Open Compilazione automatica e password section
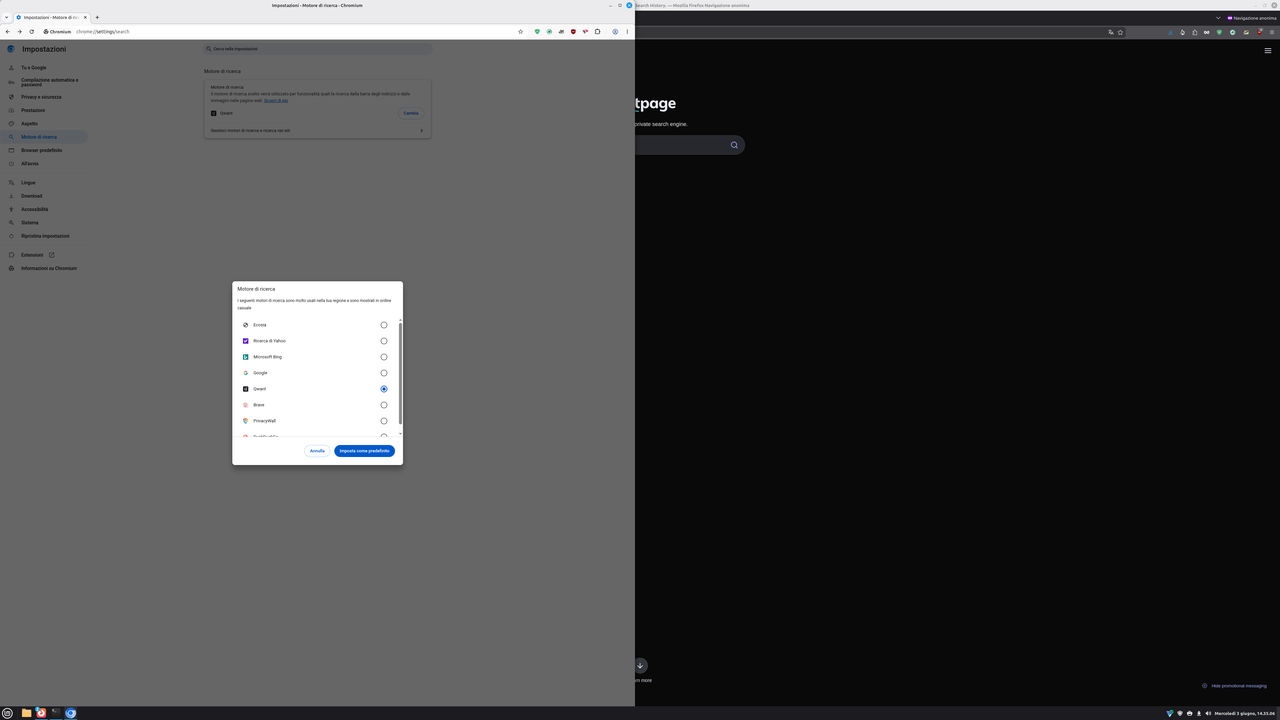 [49, 82]
